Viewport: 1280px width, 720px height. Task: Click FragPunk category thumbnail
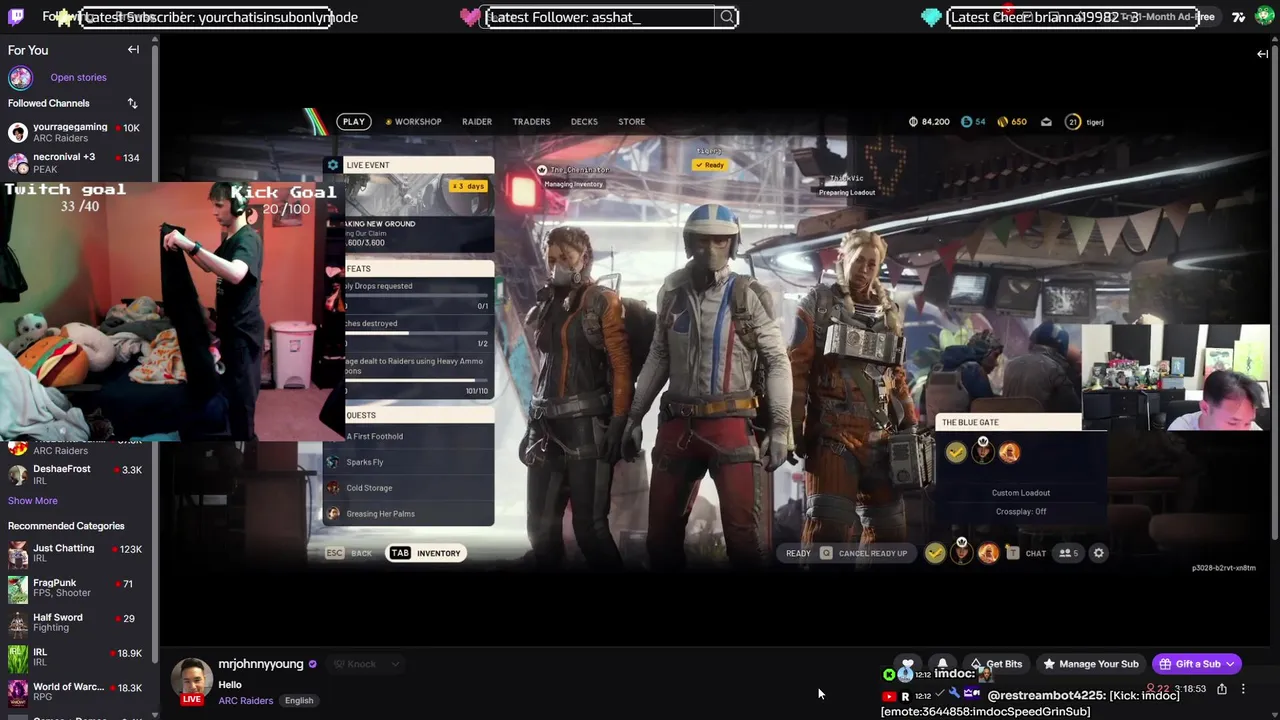click(18, 589)
